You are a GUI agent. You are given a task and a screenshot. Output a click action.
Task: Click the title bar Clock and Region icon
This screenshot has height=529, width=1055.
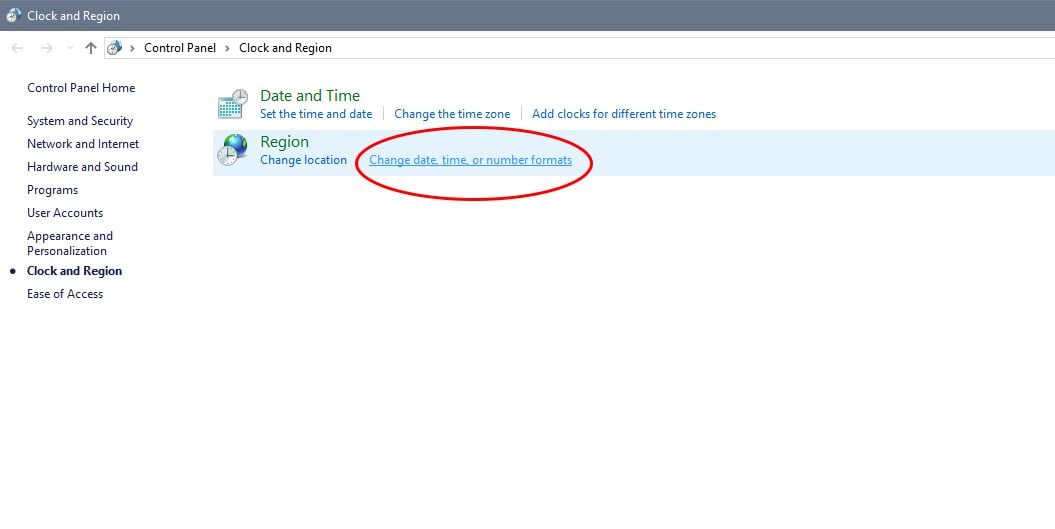(x=13, y=15)
